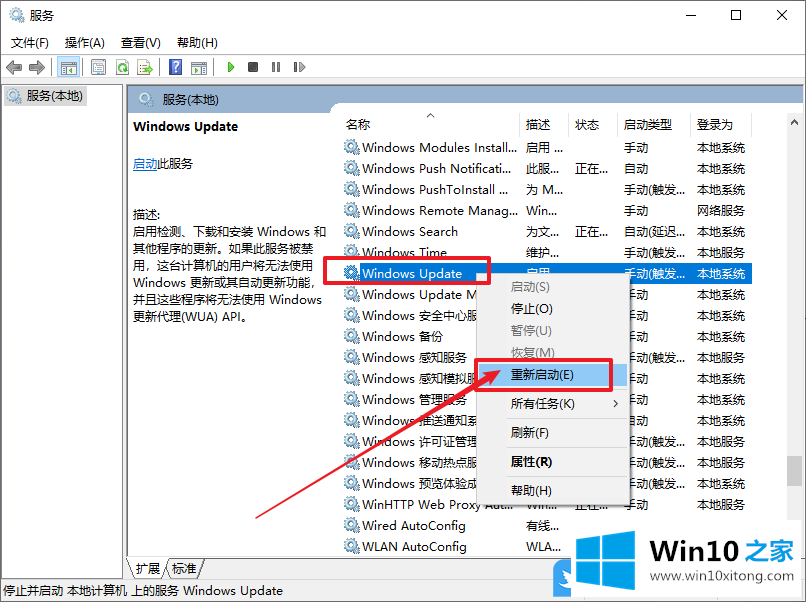Image resolution: width=806 pixels, height=602 pixels.
Task: Click the Restart service toolbar icon
Action: click(x=299, y=67)
